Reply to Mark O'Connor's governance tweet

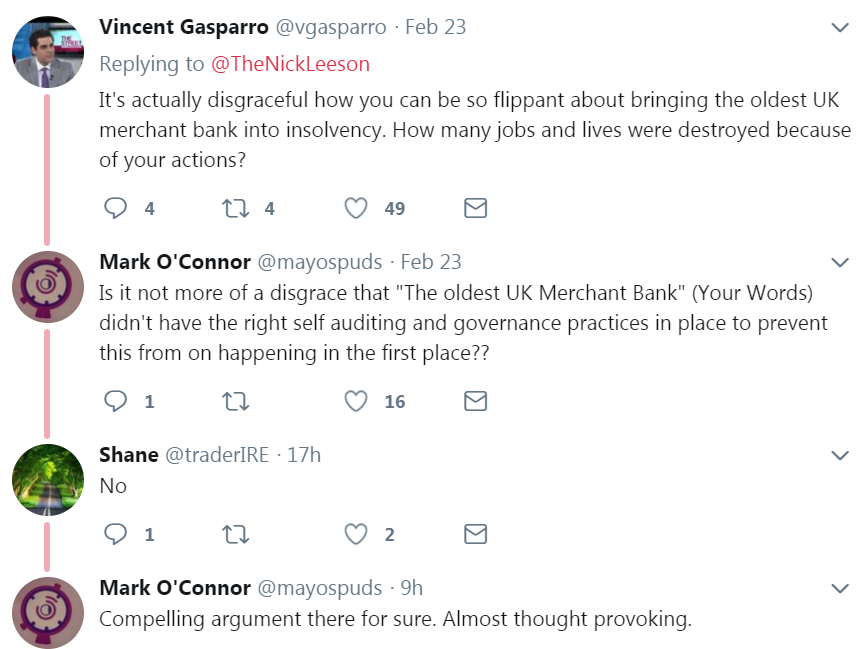117,401
